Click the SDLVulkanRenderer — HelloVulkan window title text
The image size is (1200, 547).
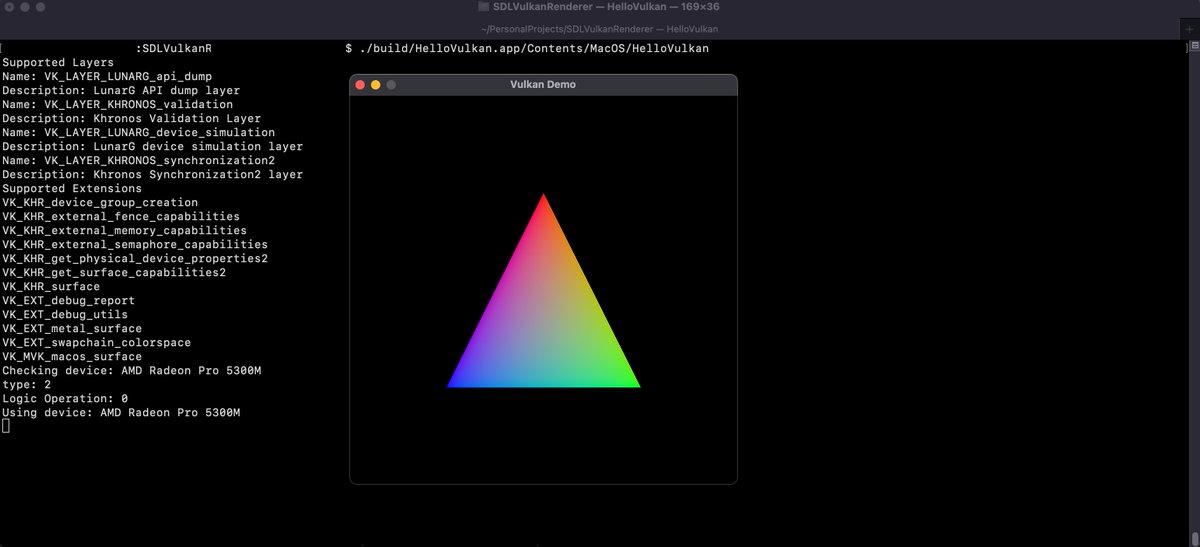[x=606, y=7]
